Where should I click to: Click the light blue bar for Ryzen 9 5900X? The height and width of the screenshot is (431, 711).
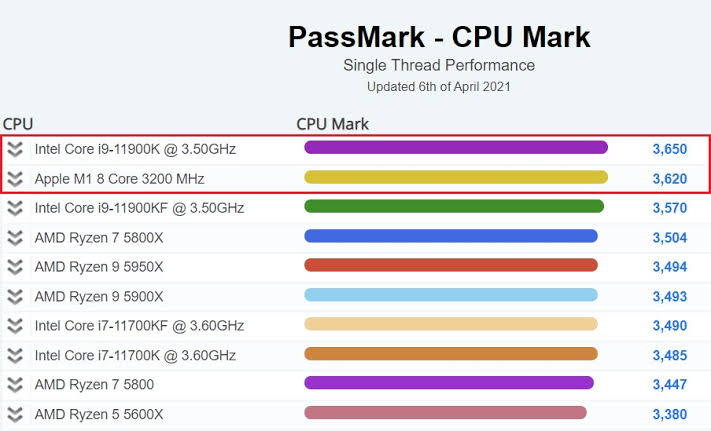pos(450,296)
